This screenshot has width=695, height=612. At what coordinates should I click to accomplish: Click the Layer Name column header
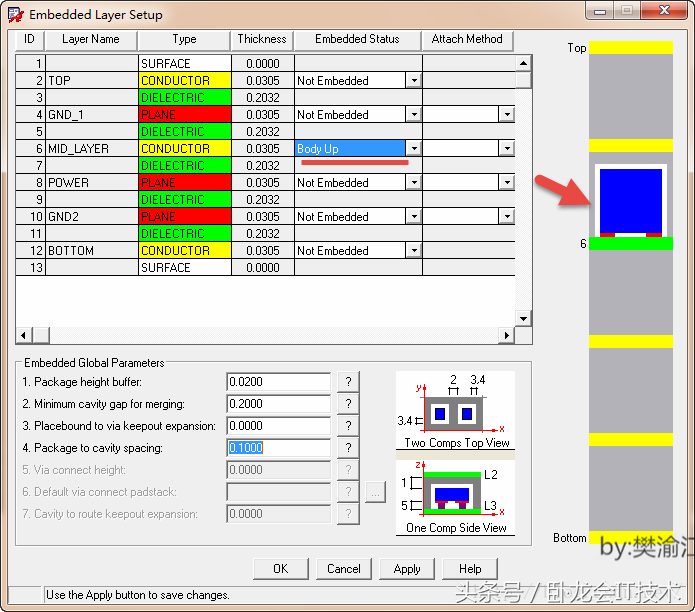click(91, 40)
